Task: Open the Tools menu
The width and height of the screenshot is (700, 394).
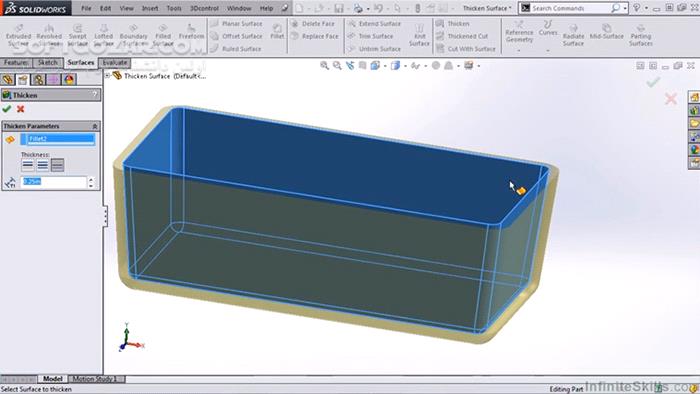Action: click(174, 8)
